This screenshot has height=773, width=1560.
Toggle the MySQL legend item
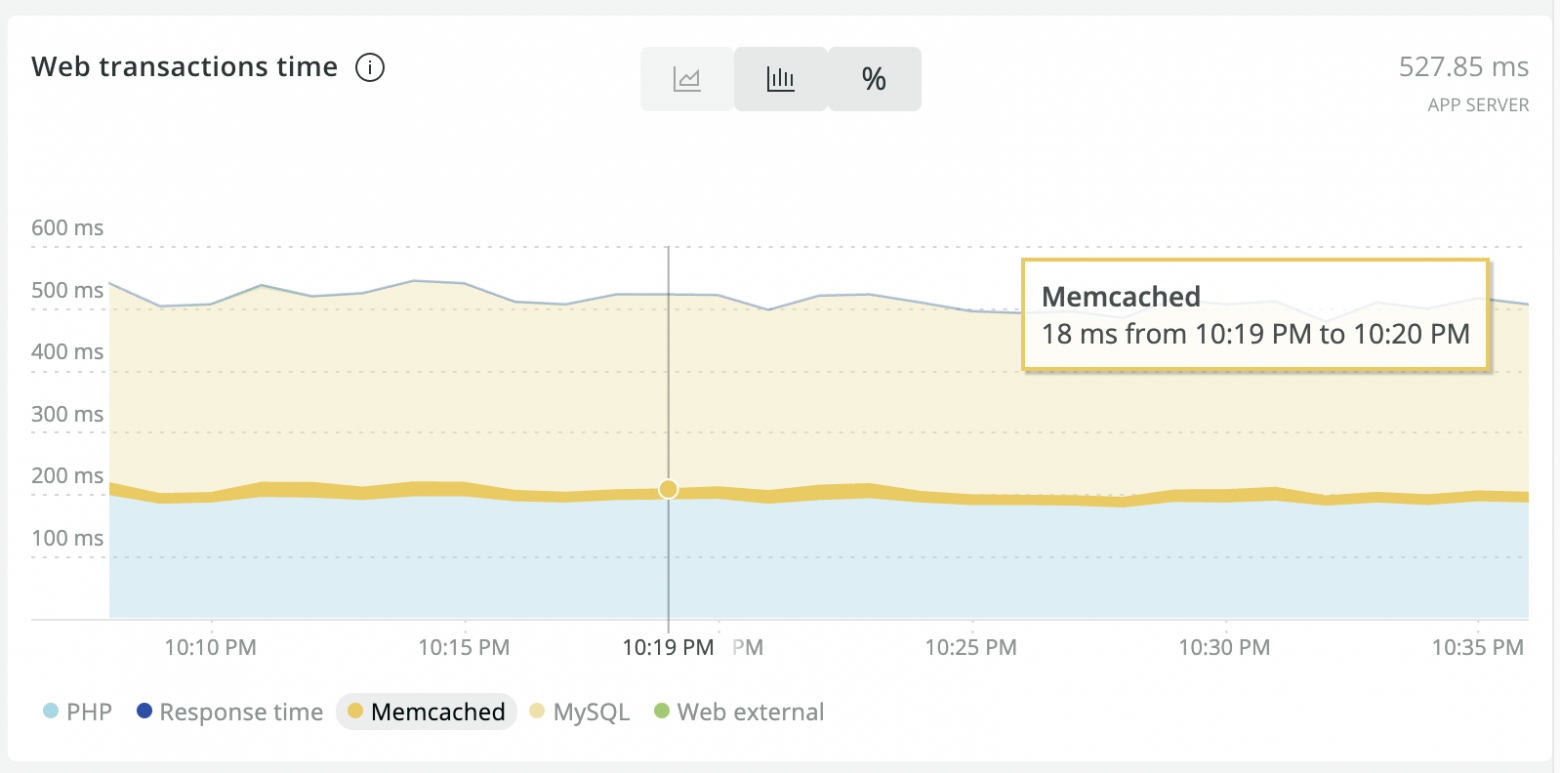[591, 712]
